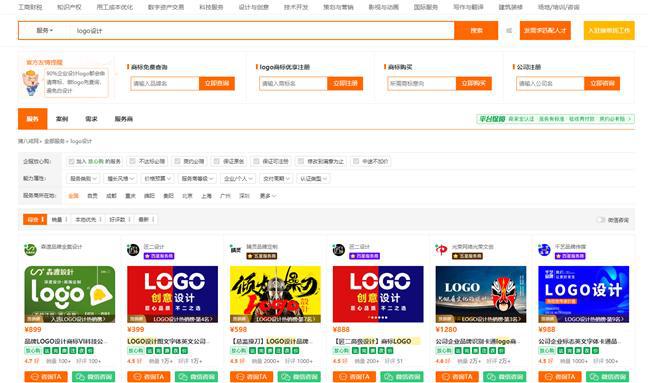Screen dimensions: 650x383
Task: Open the black shop avatar on the ¥399 card
Action: pos(133,250)
